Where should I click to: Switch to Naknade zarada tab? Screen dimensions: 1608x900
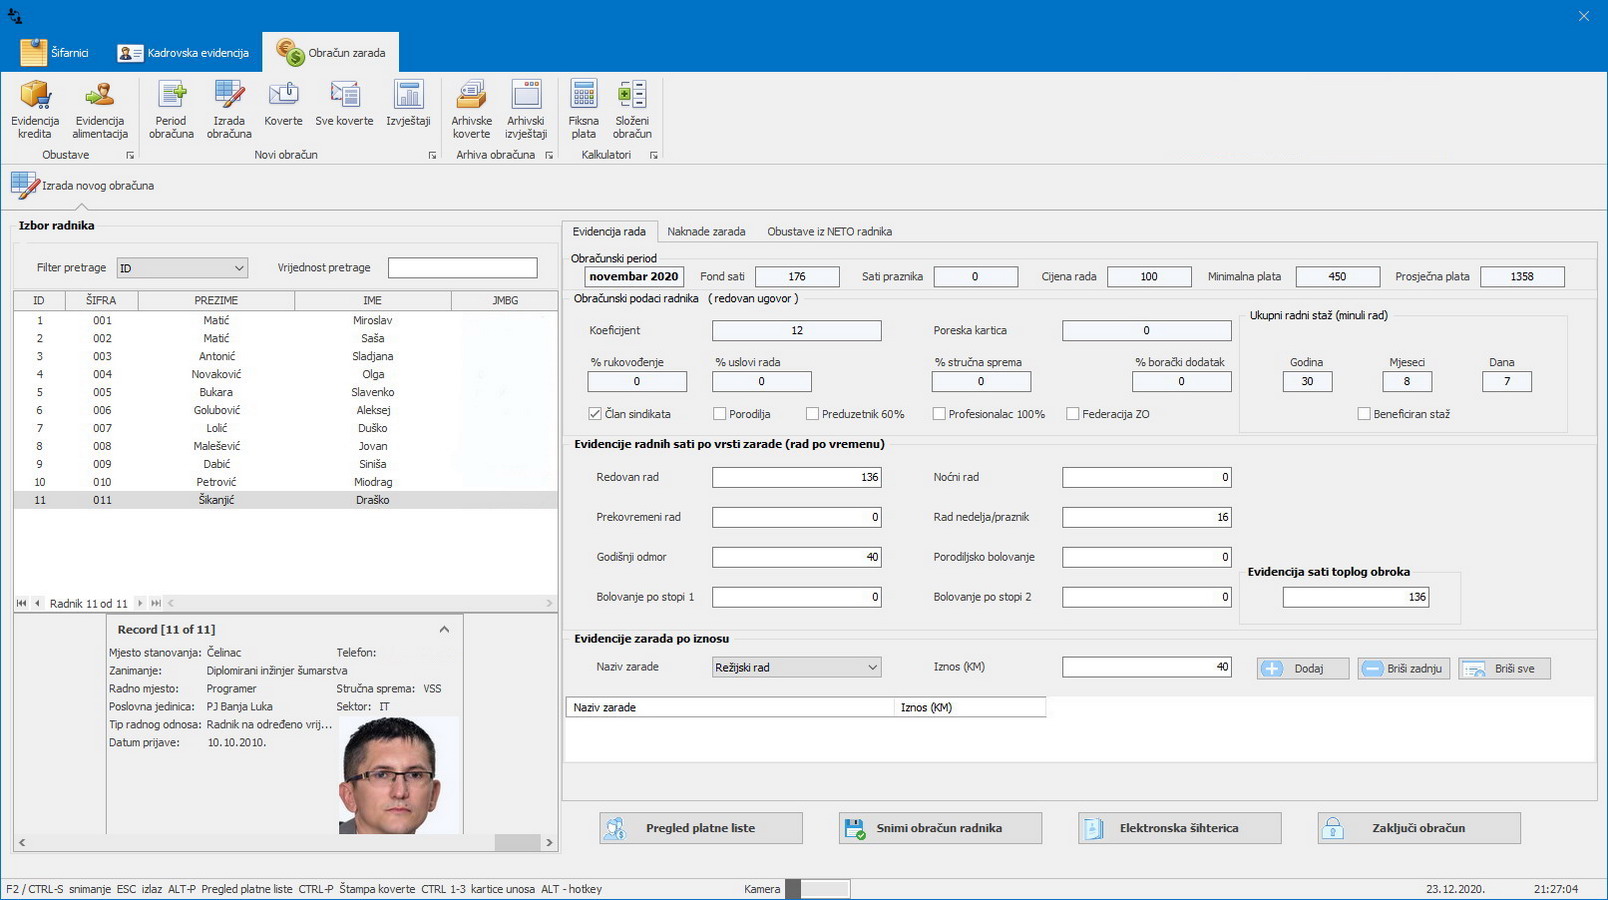pyautogui.click(x=706, y=231)
